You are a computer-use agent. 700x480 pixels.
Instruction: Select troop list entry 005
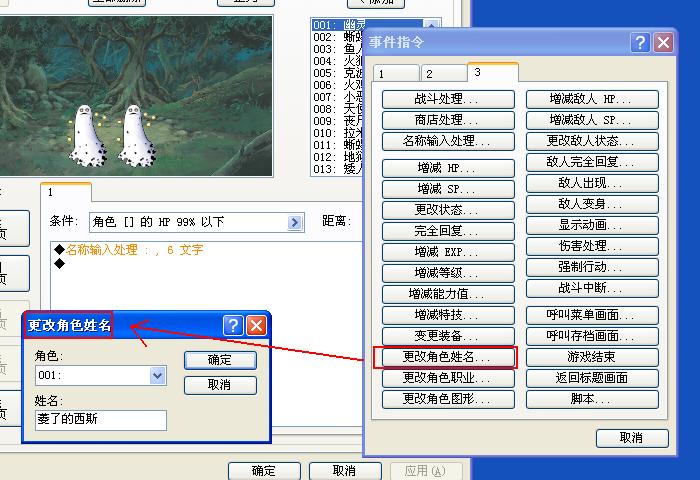338,73
